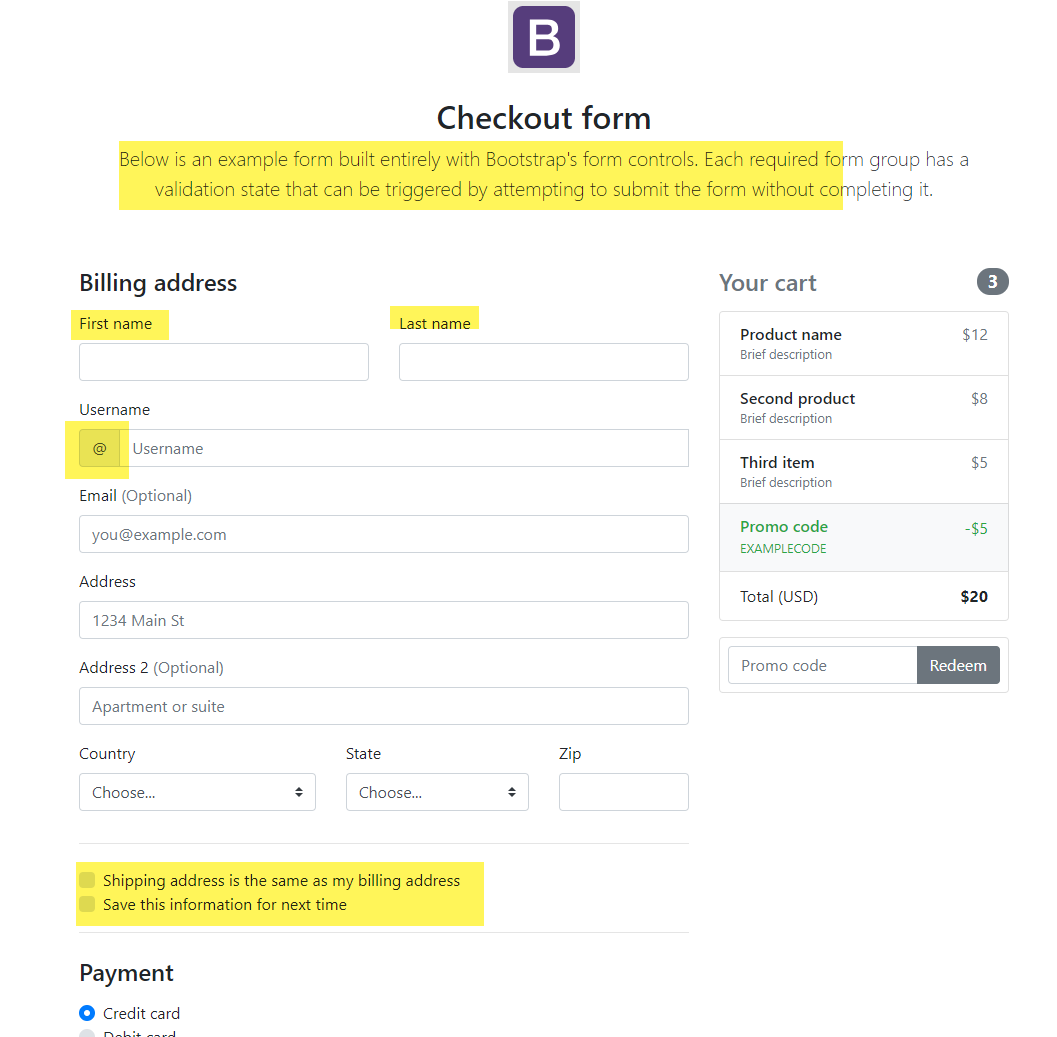The width and height of the screenshot is (1057, 1037).
Task: Open the Country dropdown
Action: pyautogui.click(x=198, y=792)
